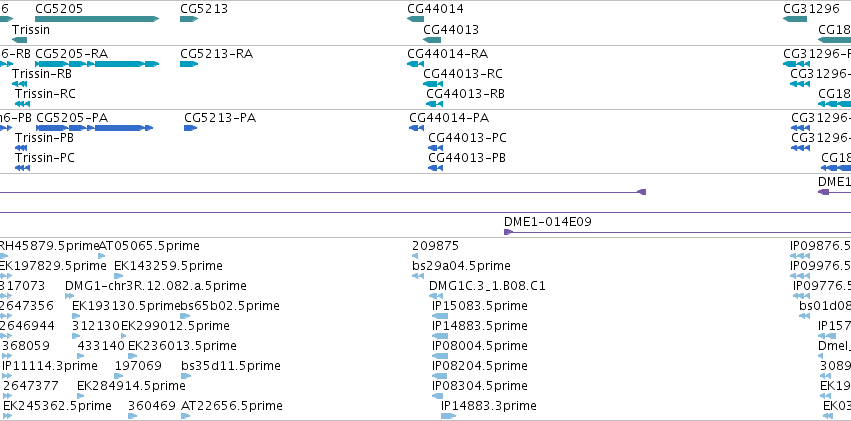Image resolution: width=851 pixels, height=421 pixels.
Task: Click the CG44013-RC transcript arrow
Action: click(x=433, y=84)
